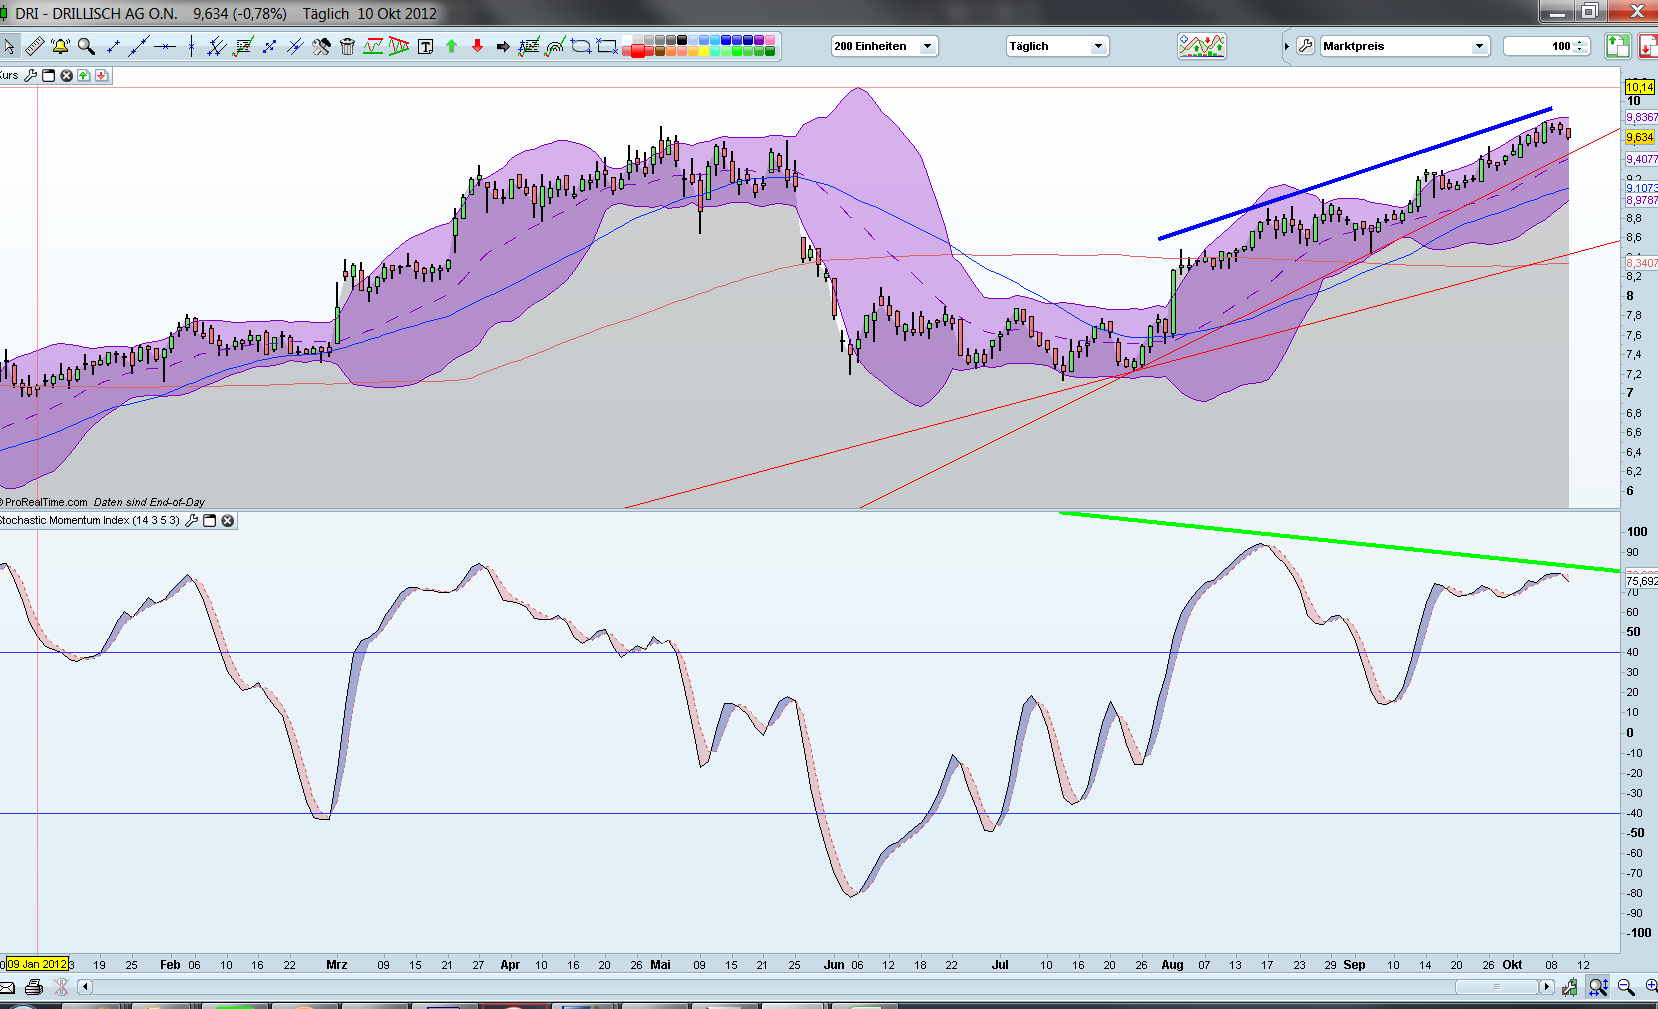
Task: Select the rectangle drawing tool
Action: click(x=607, y=46)
